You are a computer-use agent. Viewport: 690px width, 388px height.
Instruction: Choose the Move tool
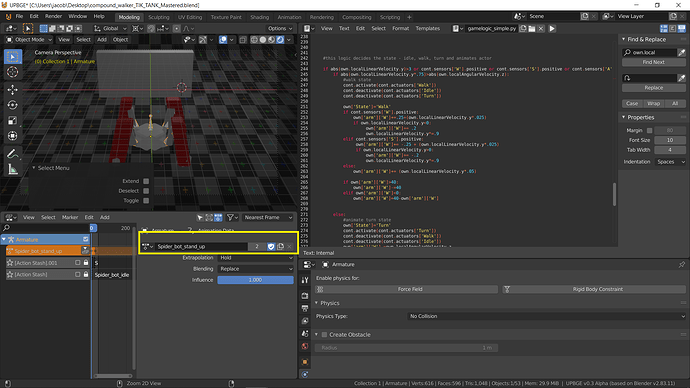(x=12, y=90)
